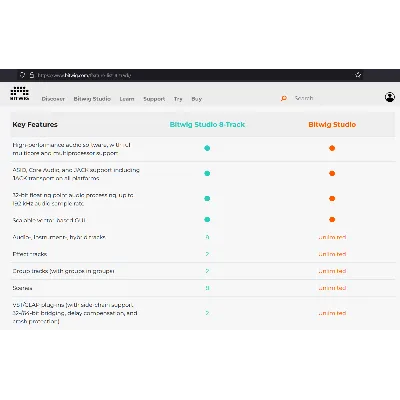Open the Learn menu
This screenshot has width=400, height=400.
127,99
